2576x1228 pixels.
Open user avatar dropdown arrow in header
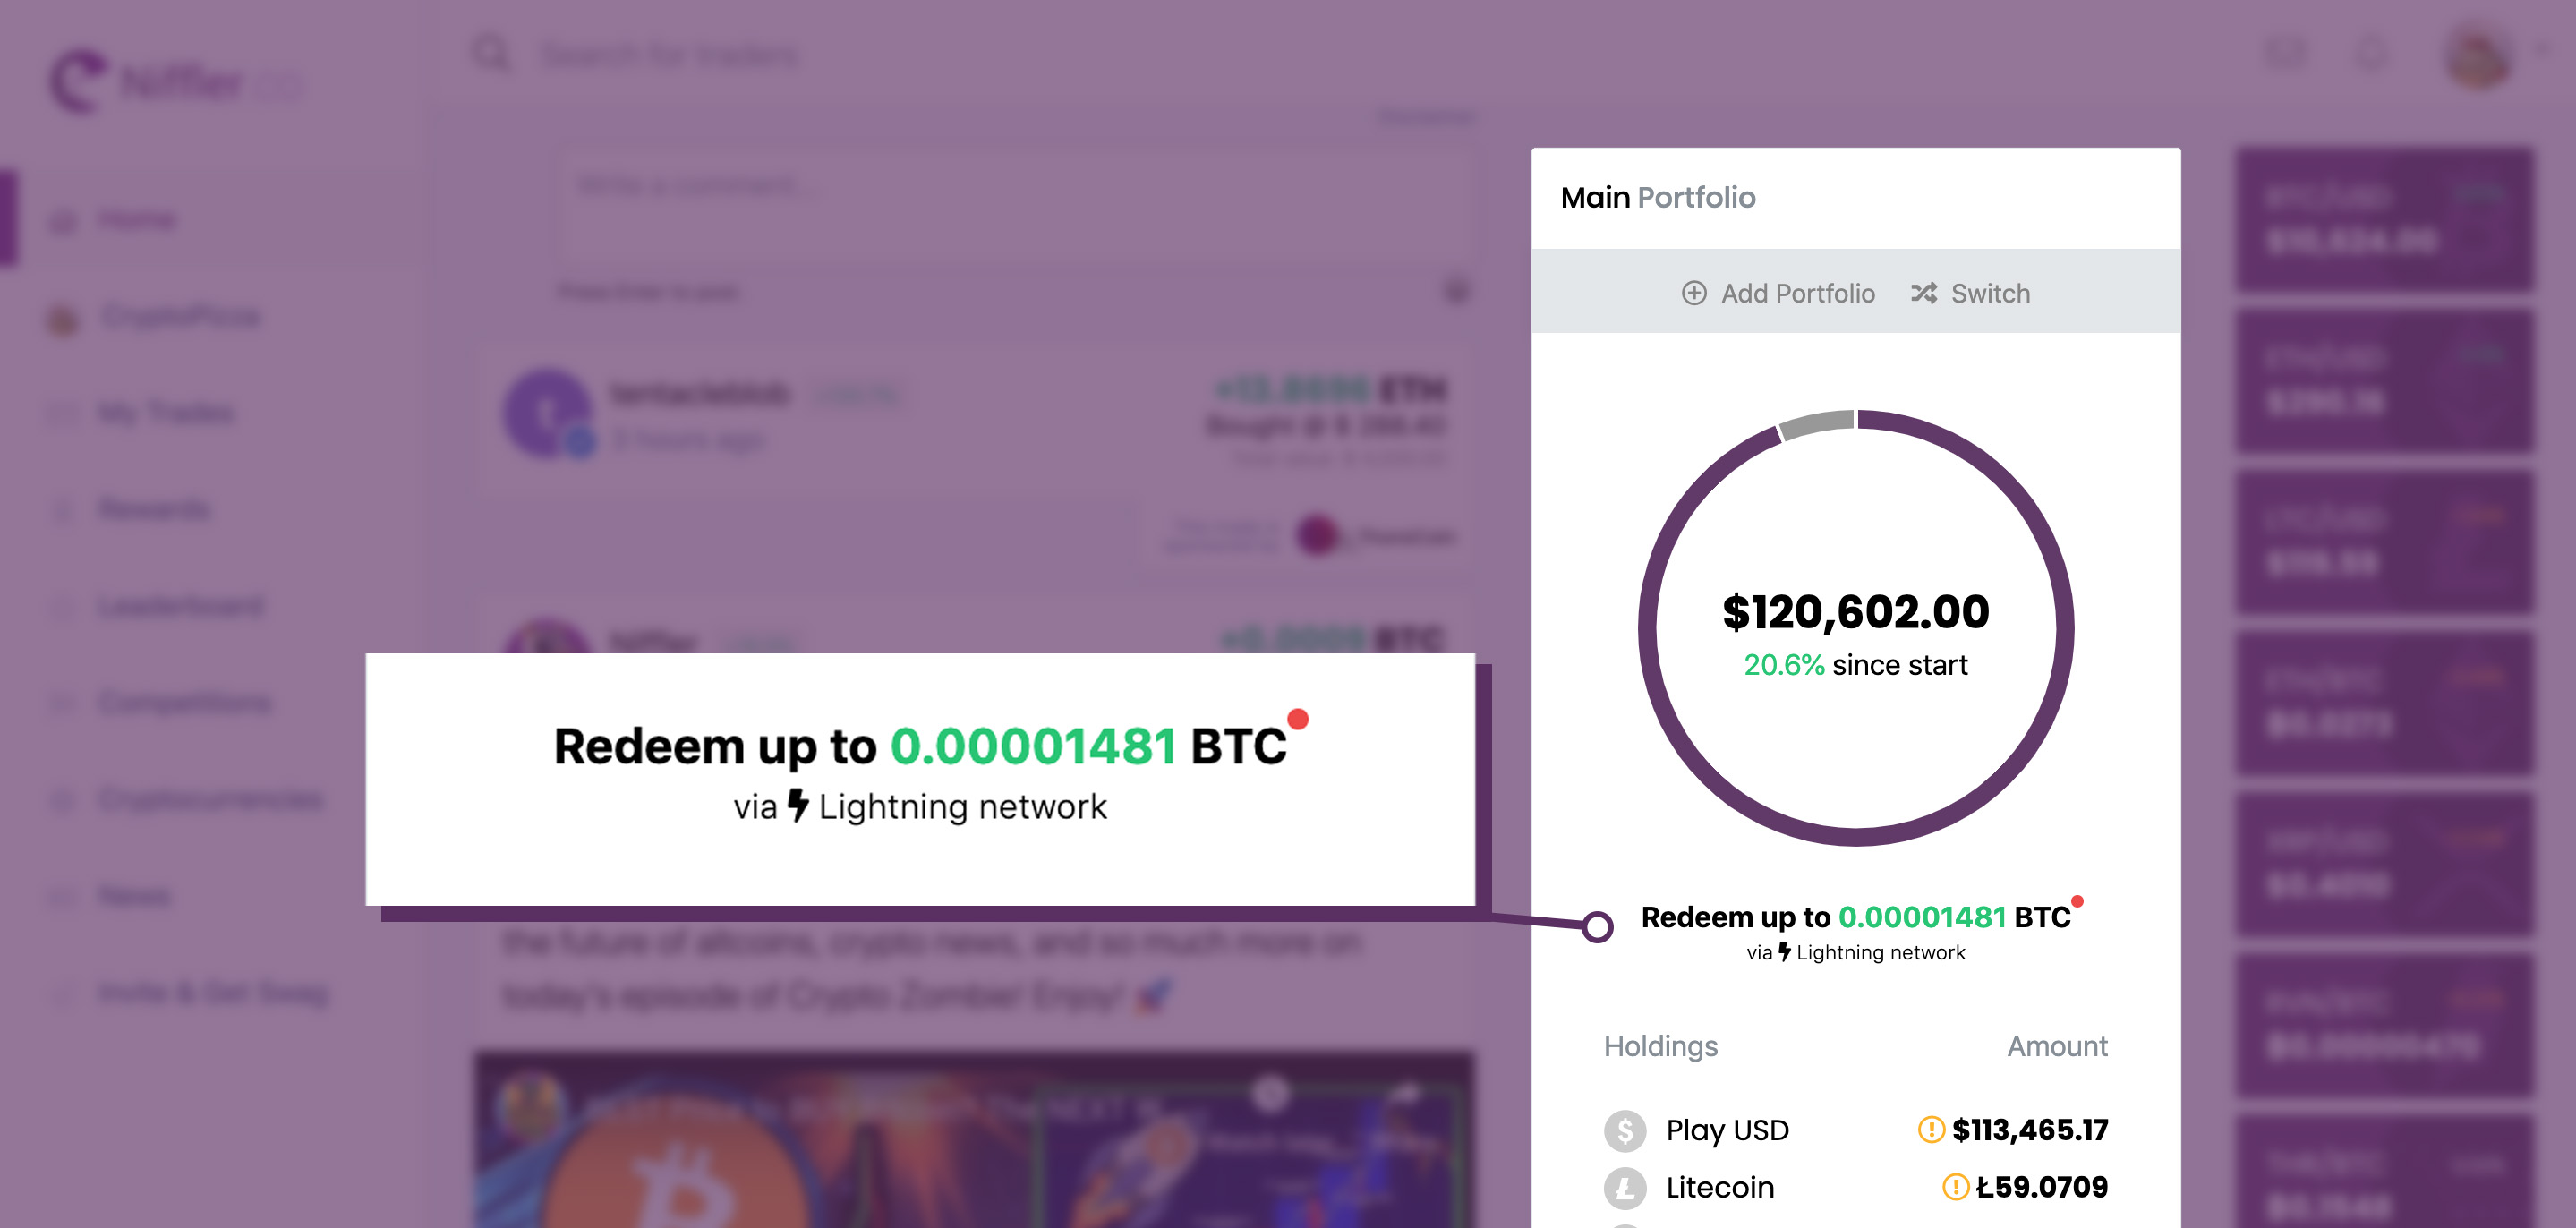pos(2543,48)
